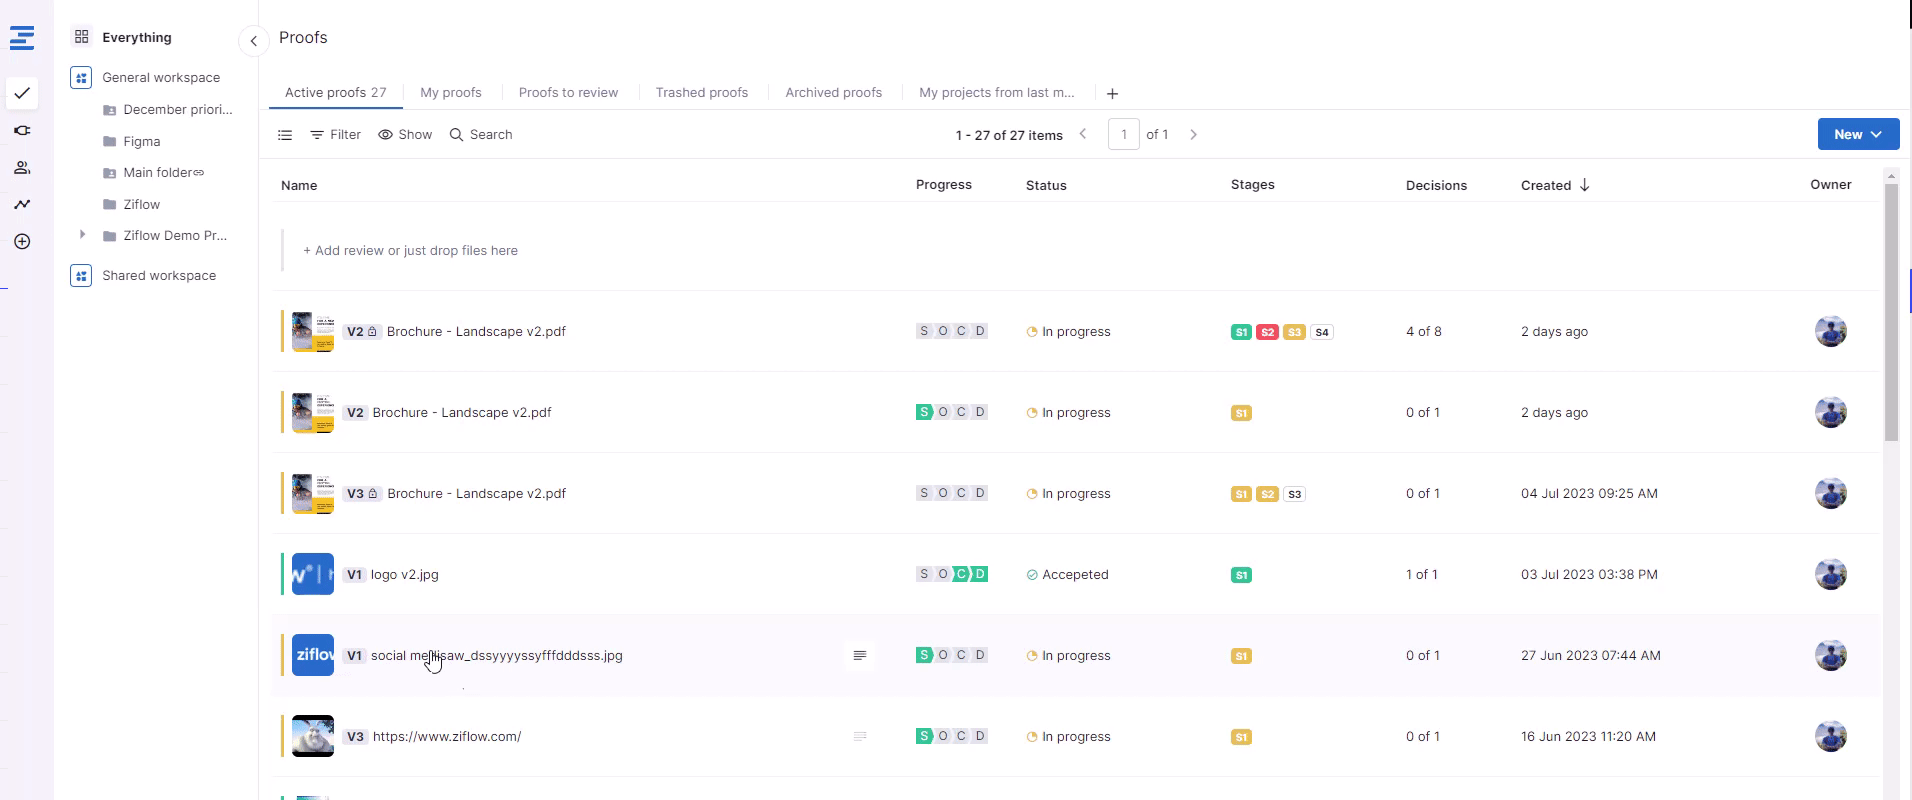Toggle the list view icon

285,134
